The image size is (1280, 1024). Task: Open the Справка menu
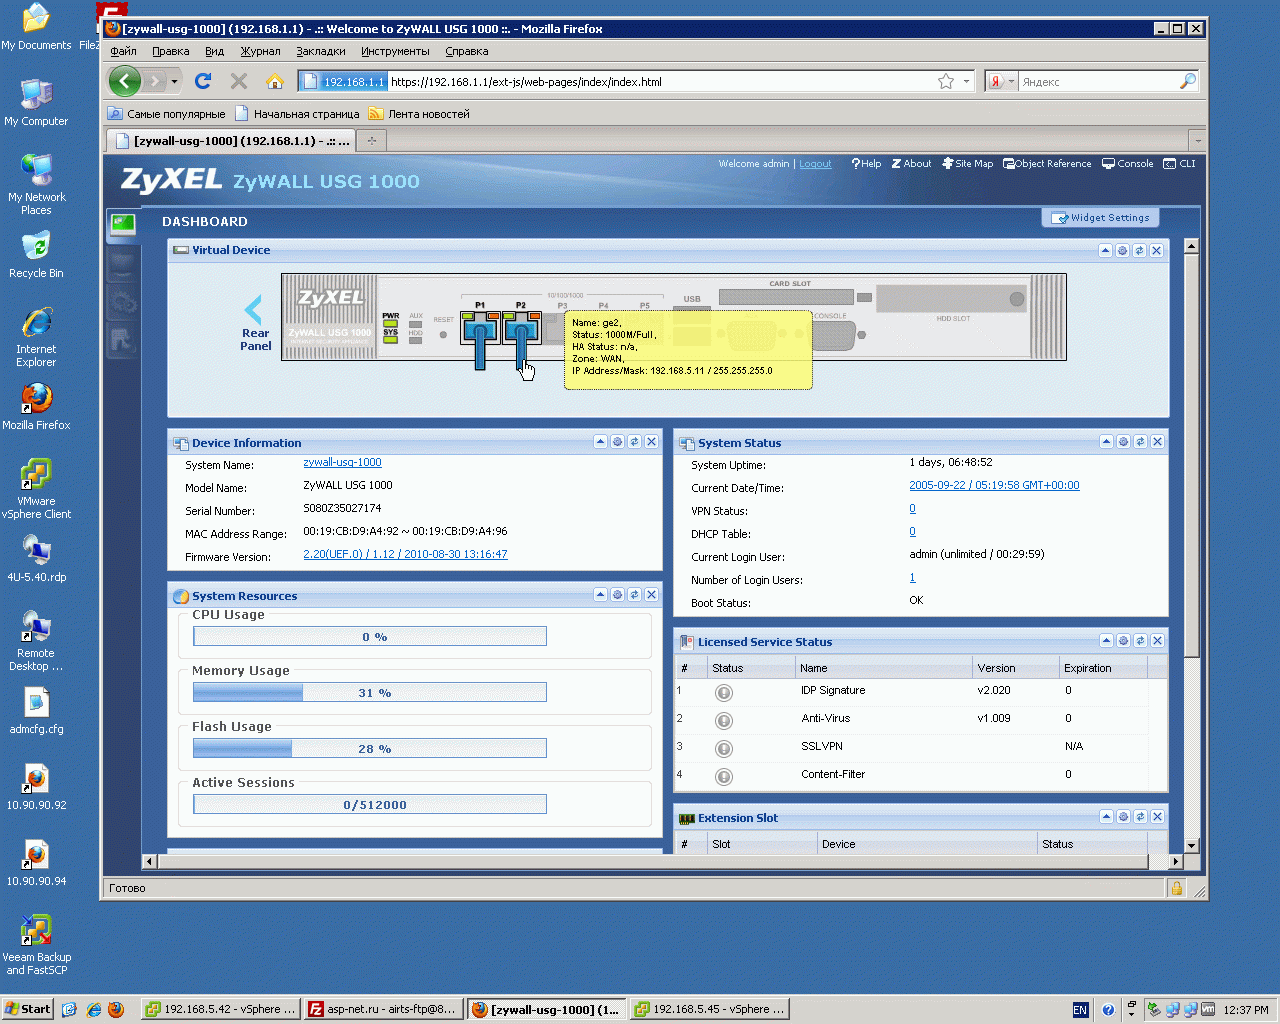pyautogui.click(x=467, y=51)
